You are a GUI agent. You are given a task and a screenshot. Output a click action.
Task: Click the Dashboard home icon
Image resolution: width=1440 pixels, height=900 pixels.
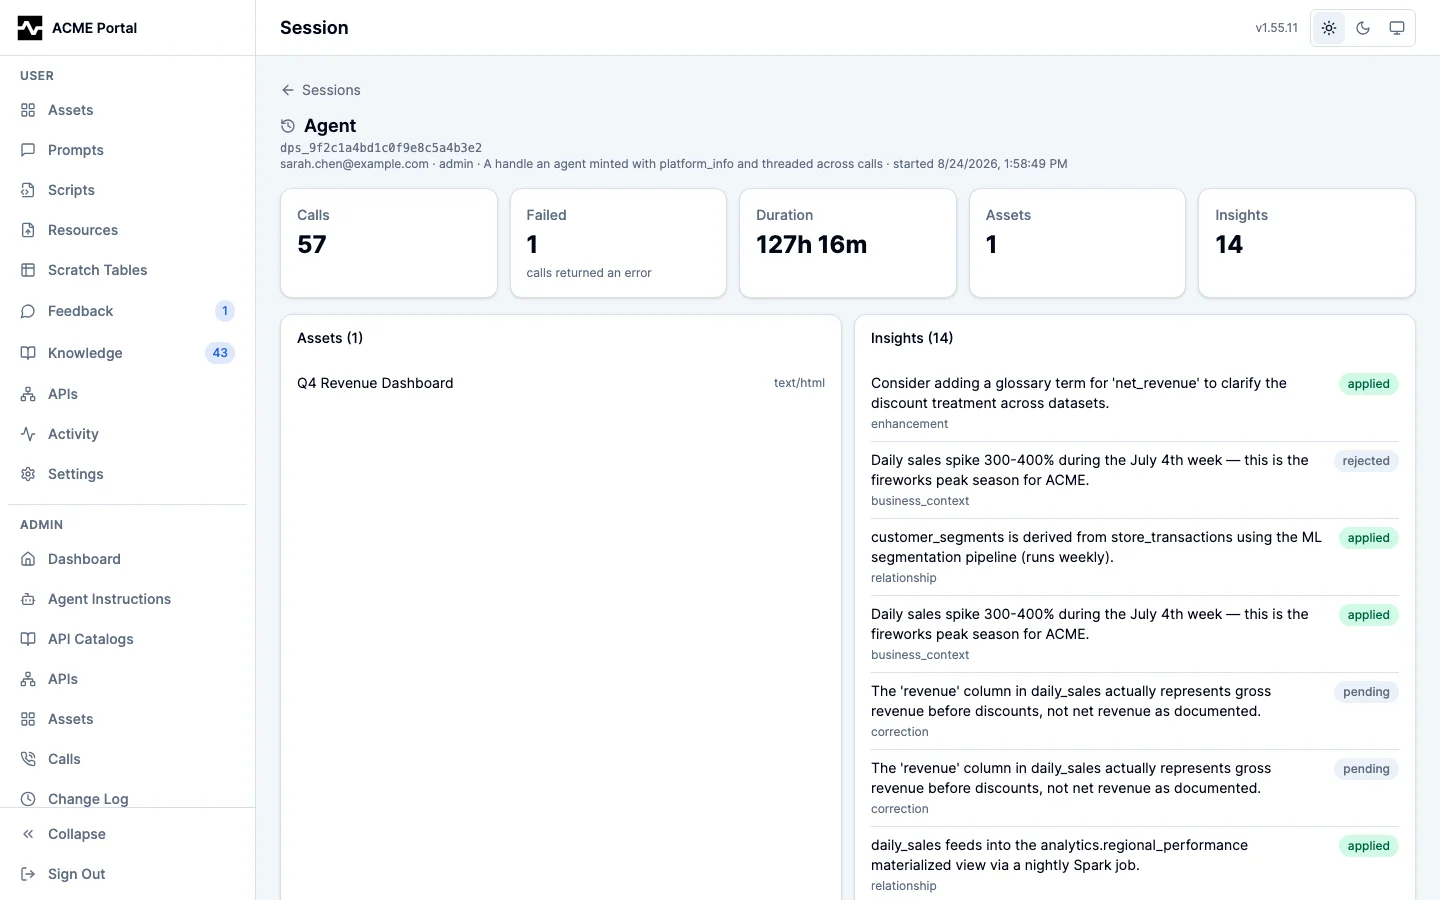[x=28, y=559]
